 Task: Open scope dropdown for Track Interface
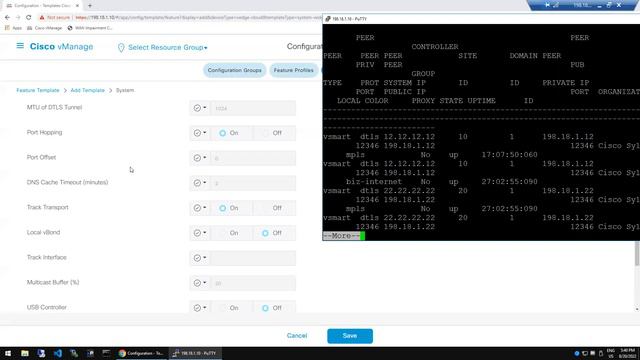200,258
